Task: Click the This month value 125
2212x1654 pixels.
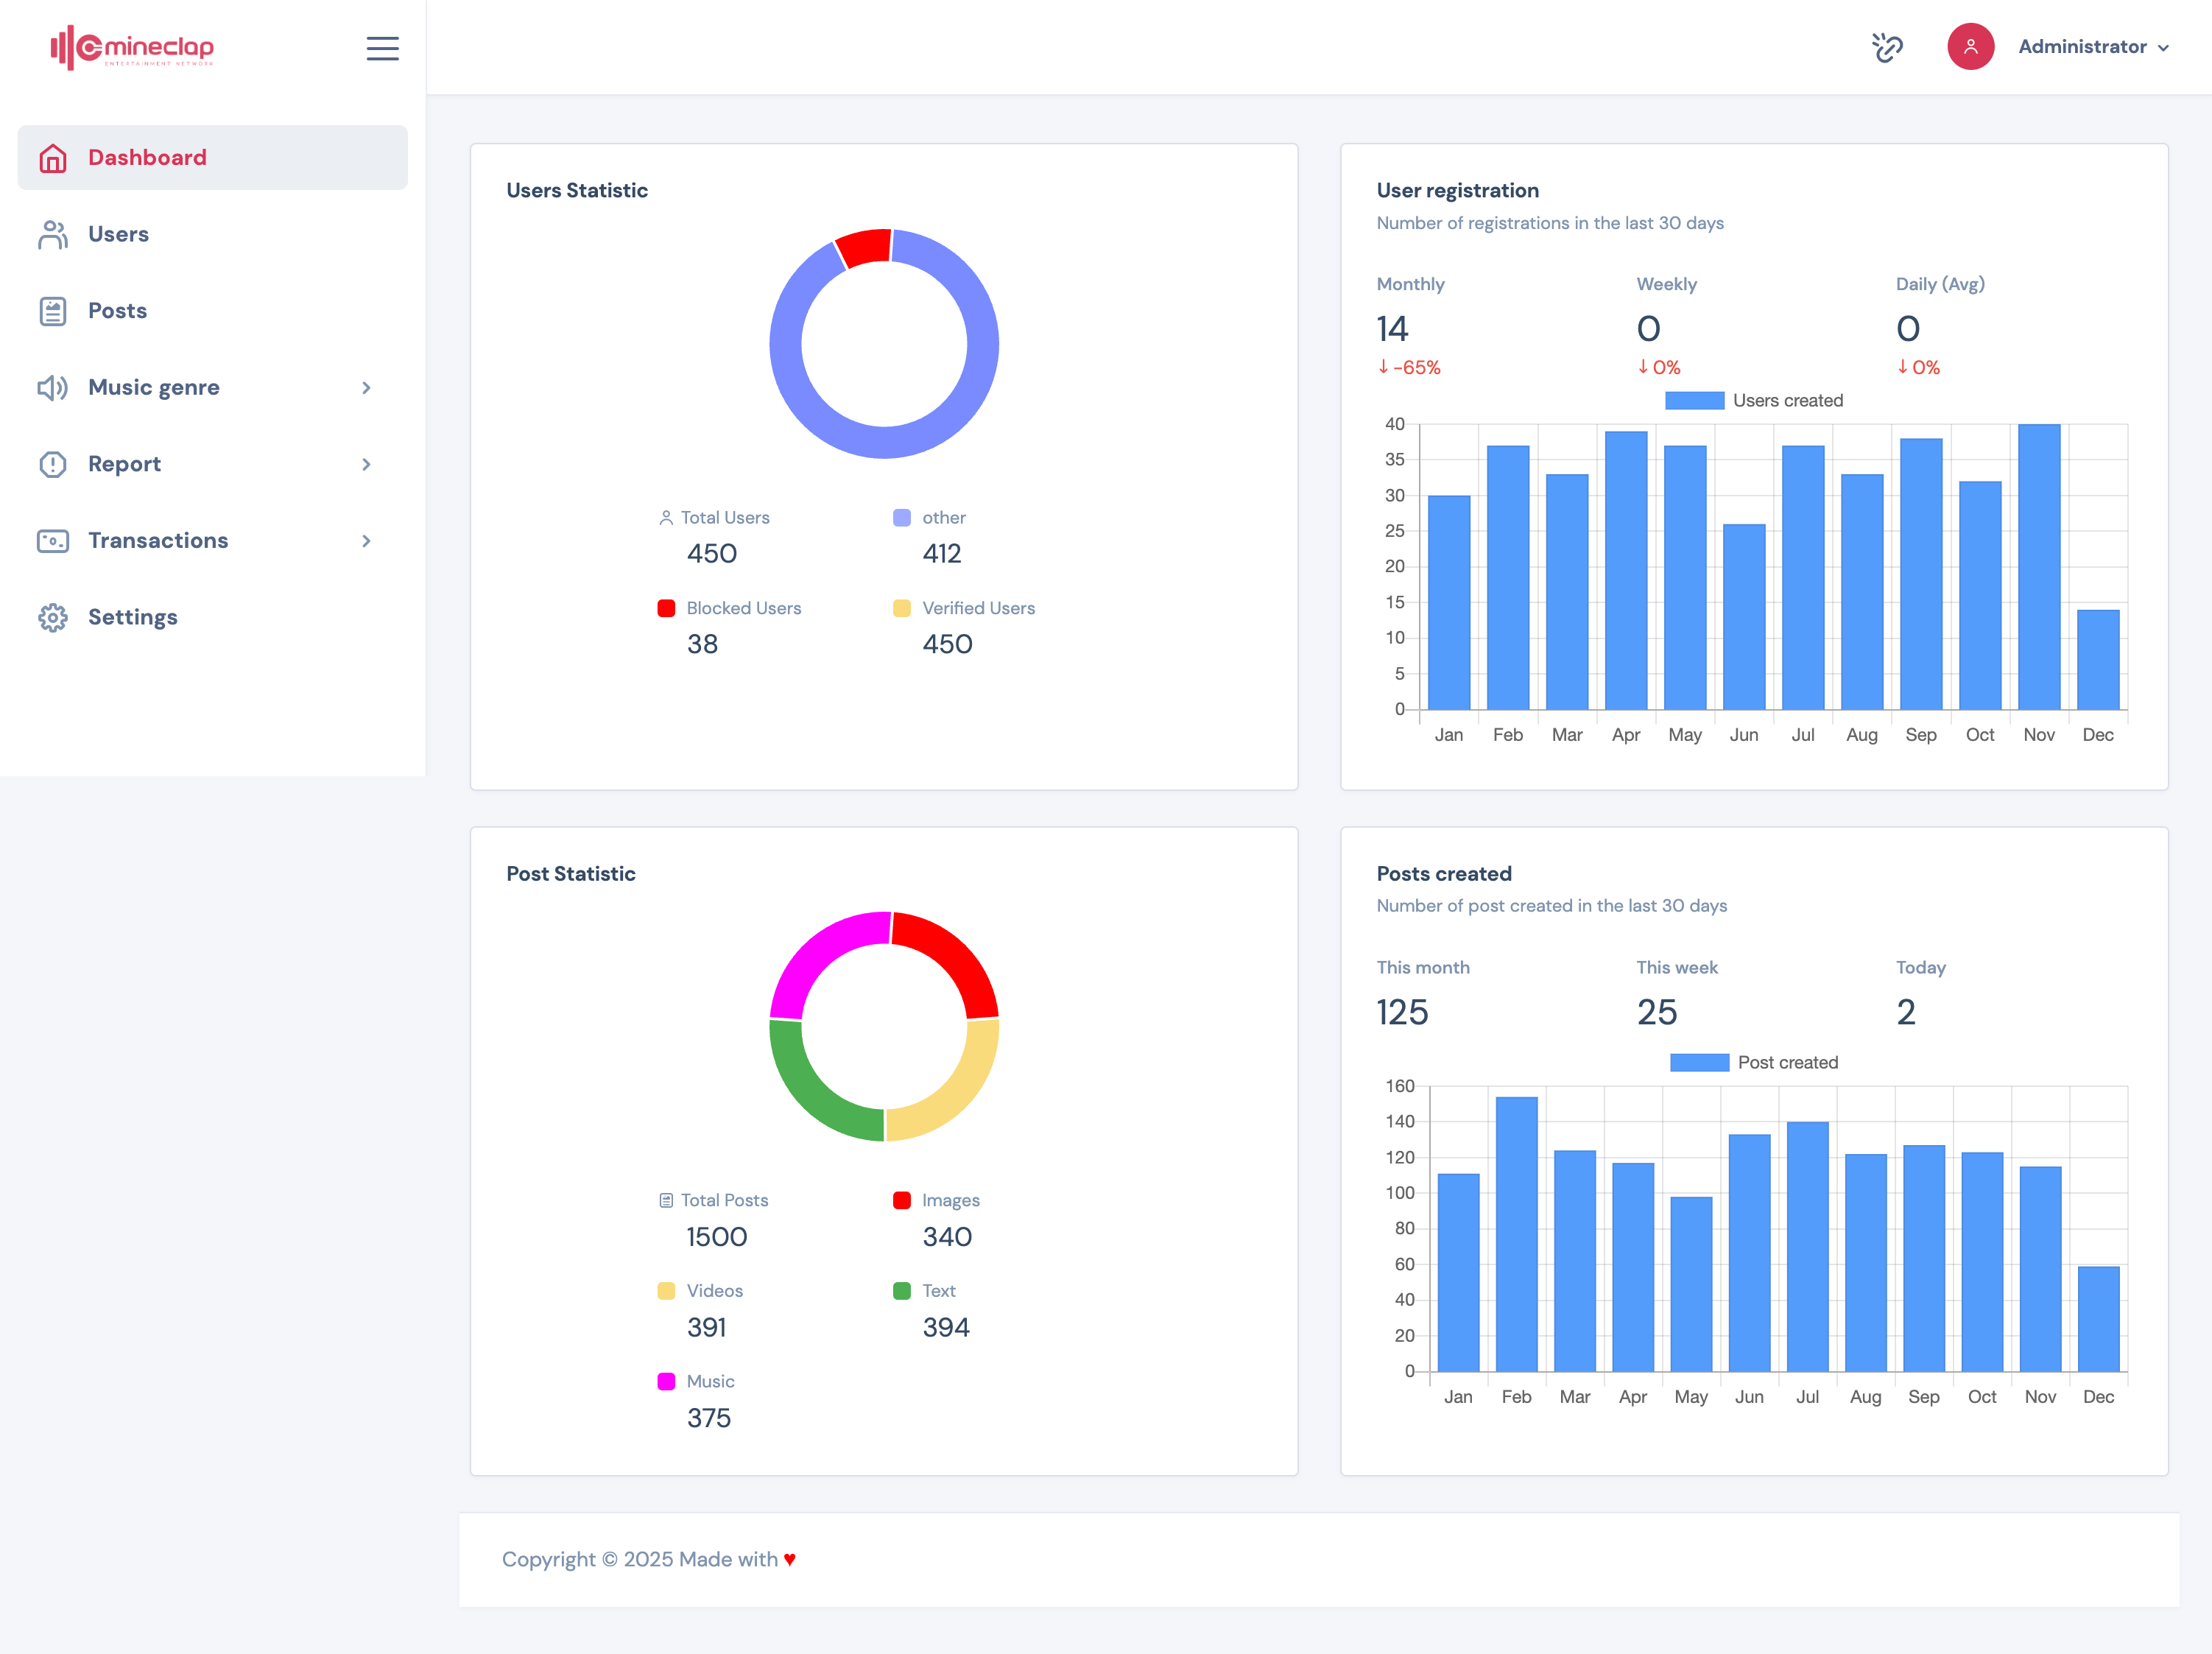Action: pyautogui.click(x=1402, y=1012)
